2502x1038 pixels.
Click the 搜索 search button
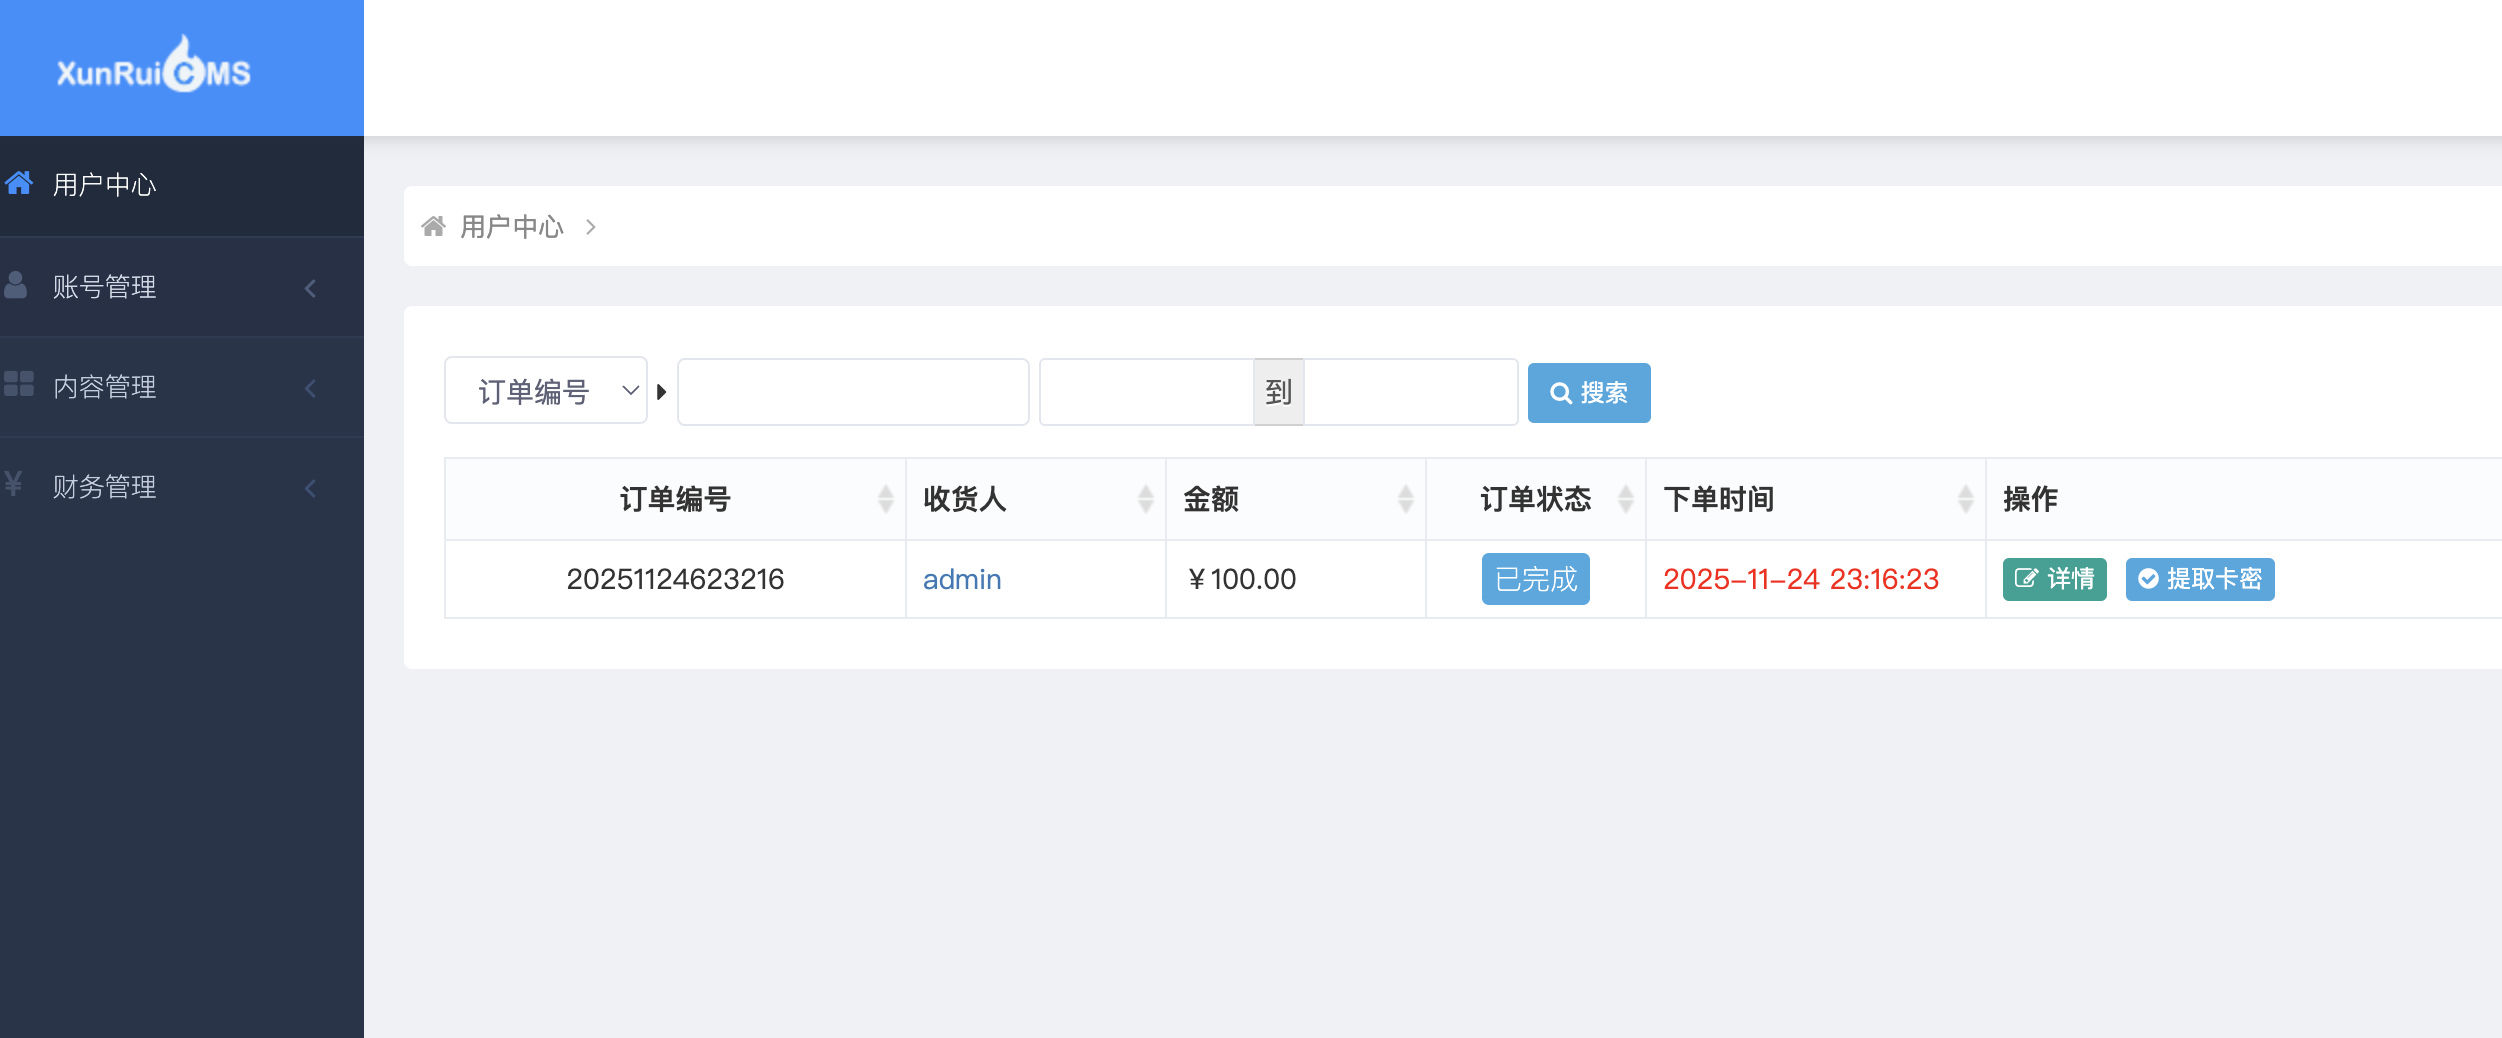pos(1588,393)
